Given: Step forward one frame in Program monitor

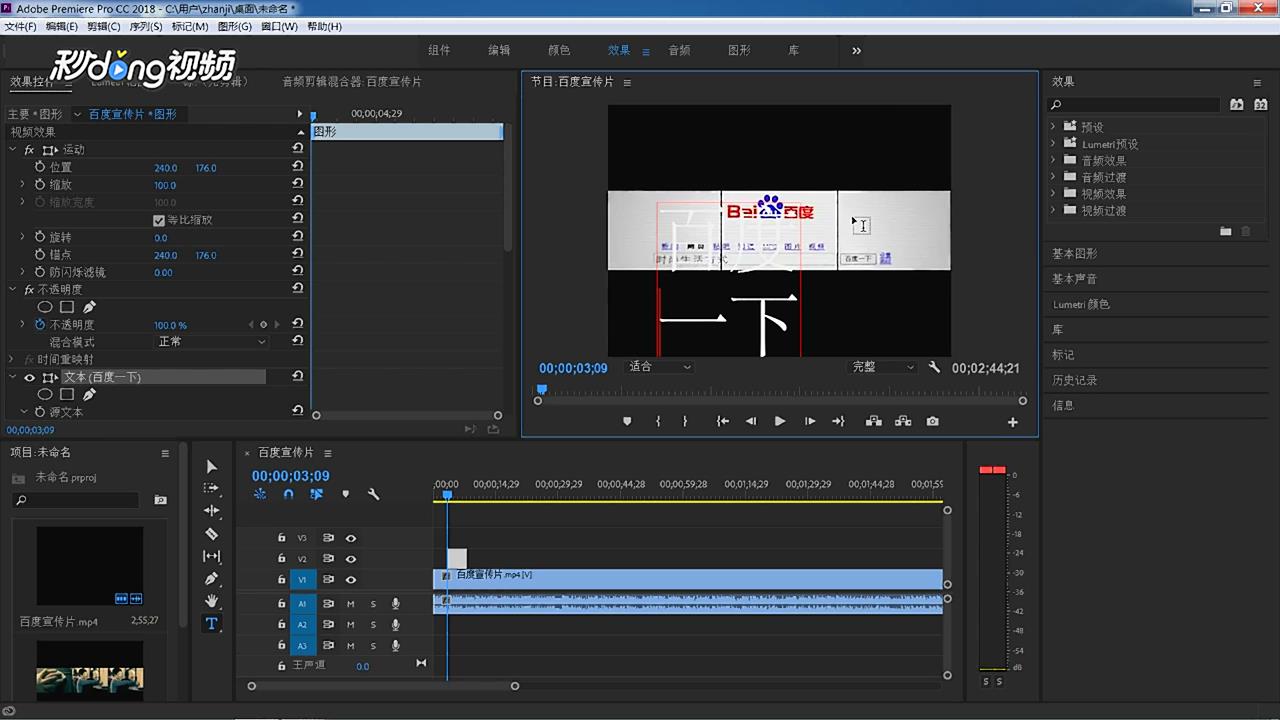Looking at the screenshot, I should coord(810,421).
